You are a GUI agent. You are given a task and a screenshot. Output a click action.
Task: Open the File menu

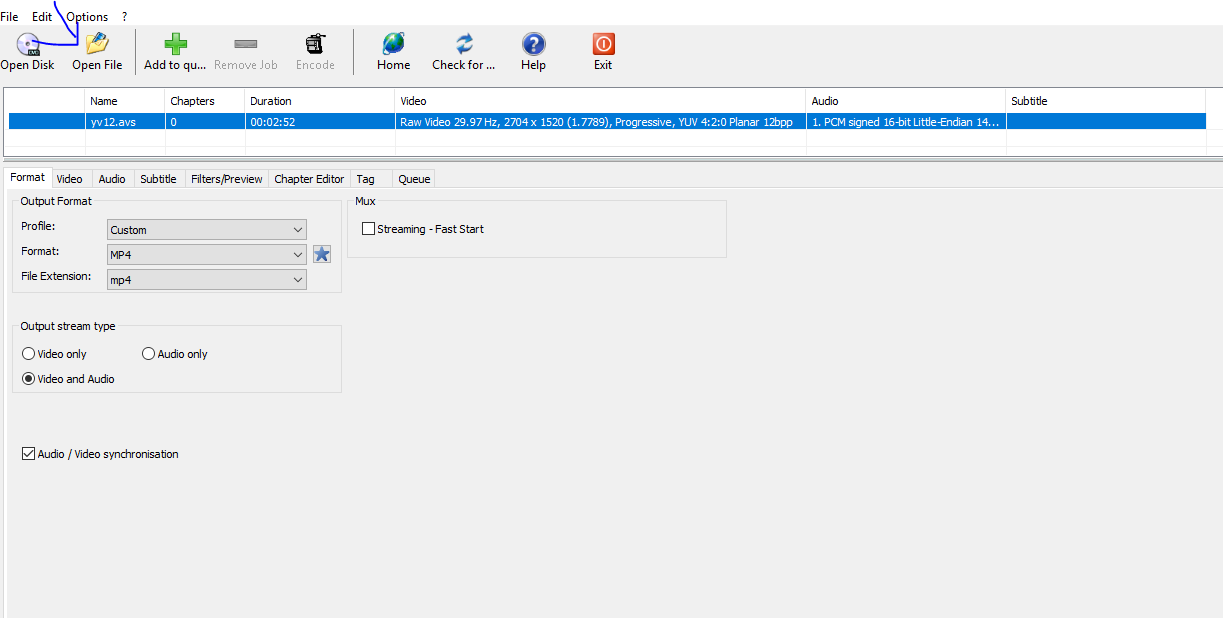coord(9,16)
